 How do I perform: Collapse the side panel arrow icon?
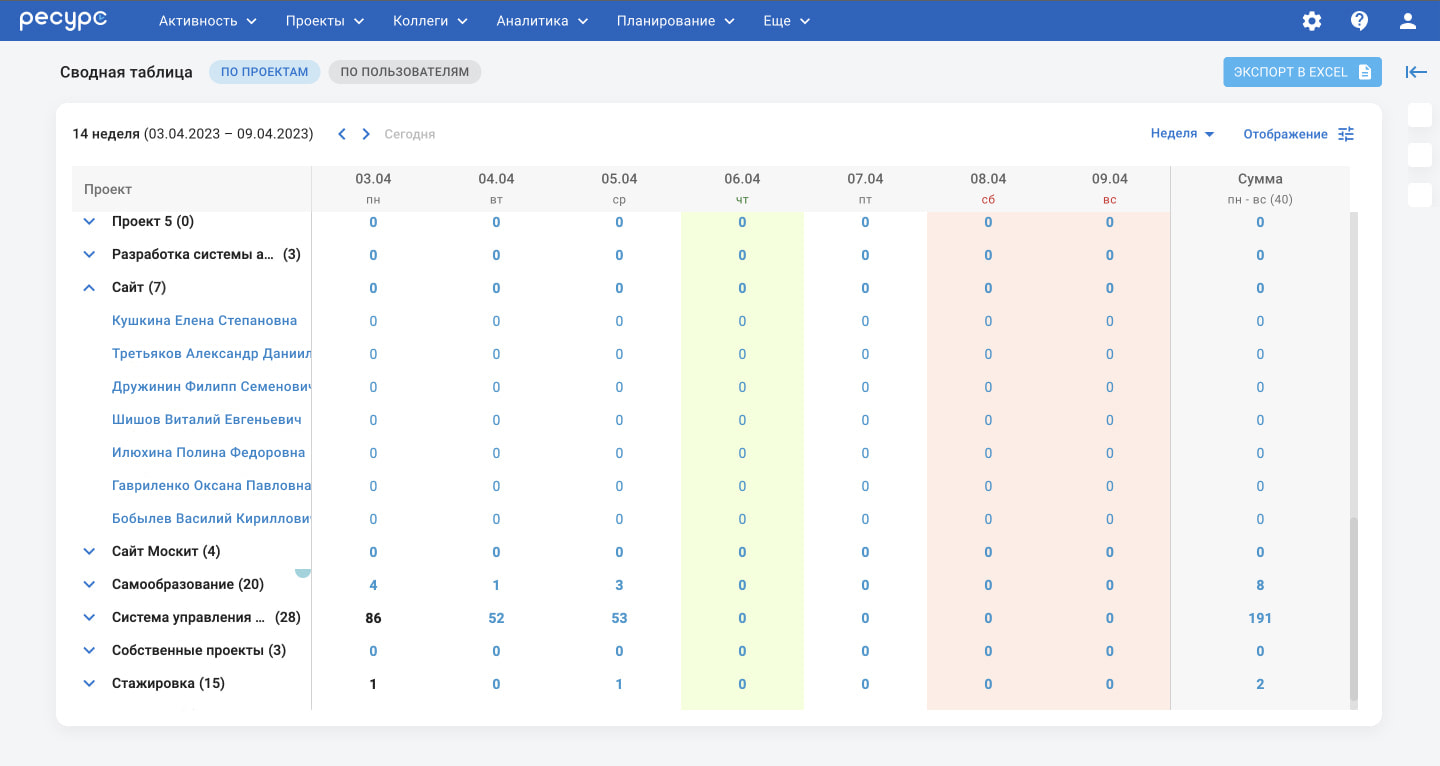1416,72
